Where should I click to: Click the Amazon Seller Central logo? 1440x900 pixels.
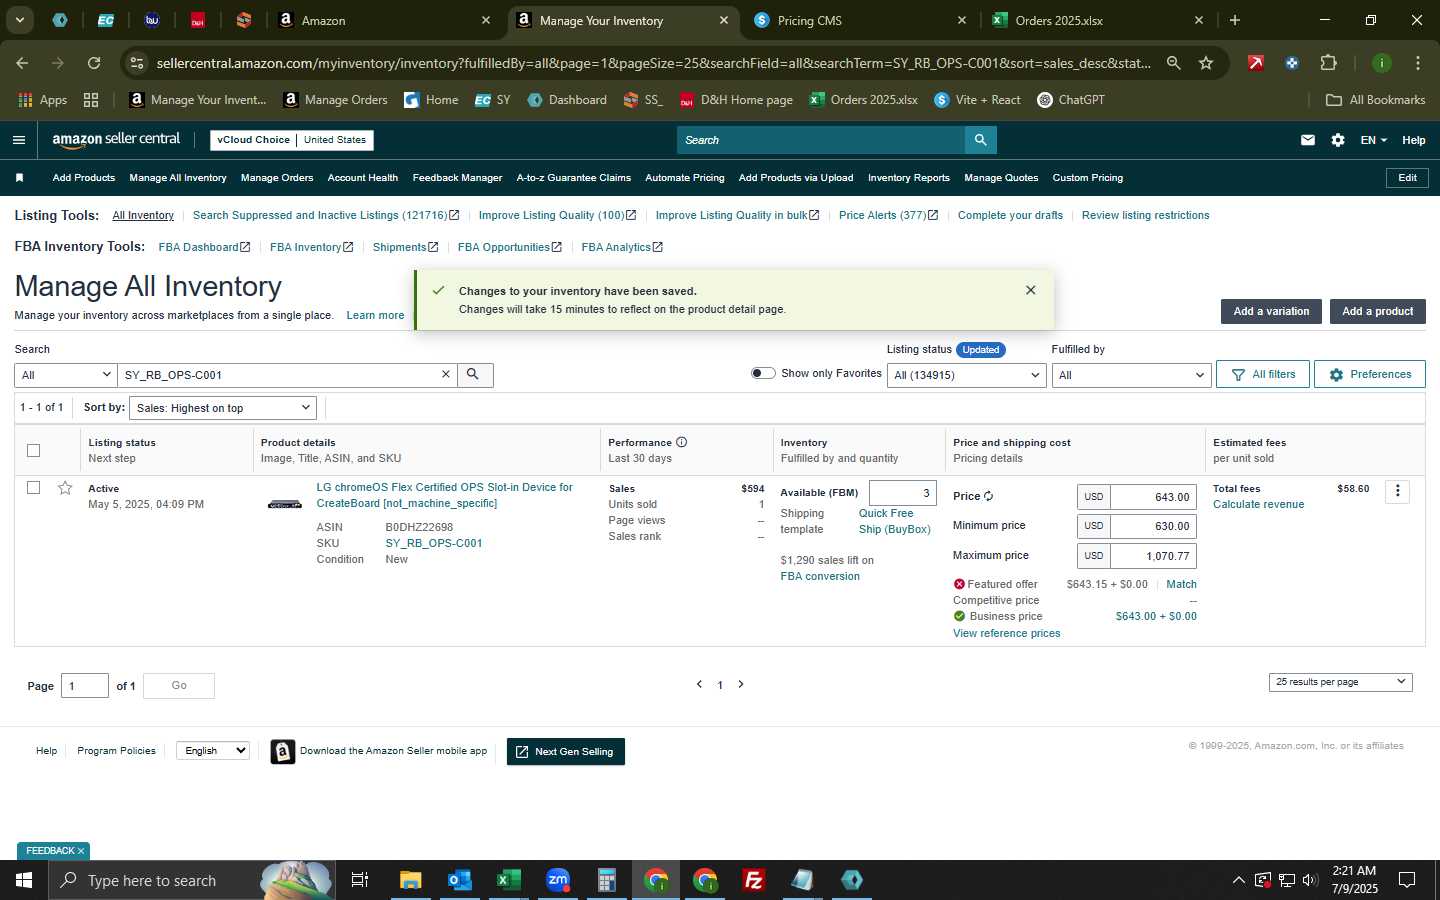tap(116, 140)
